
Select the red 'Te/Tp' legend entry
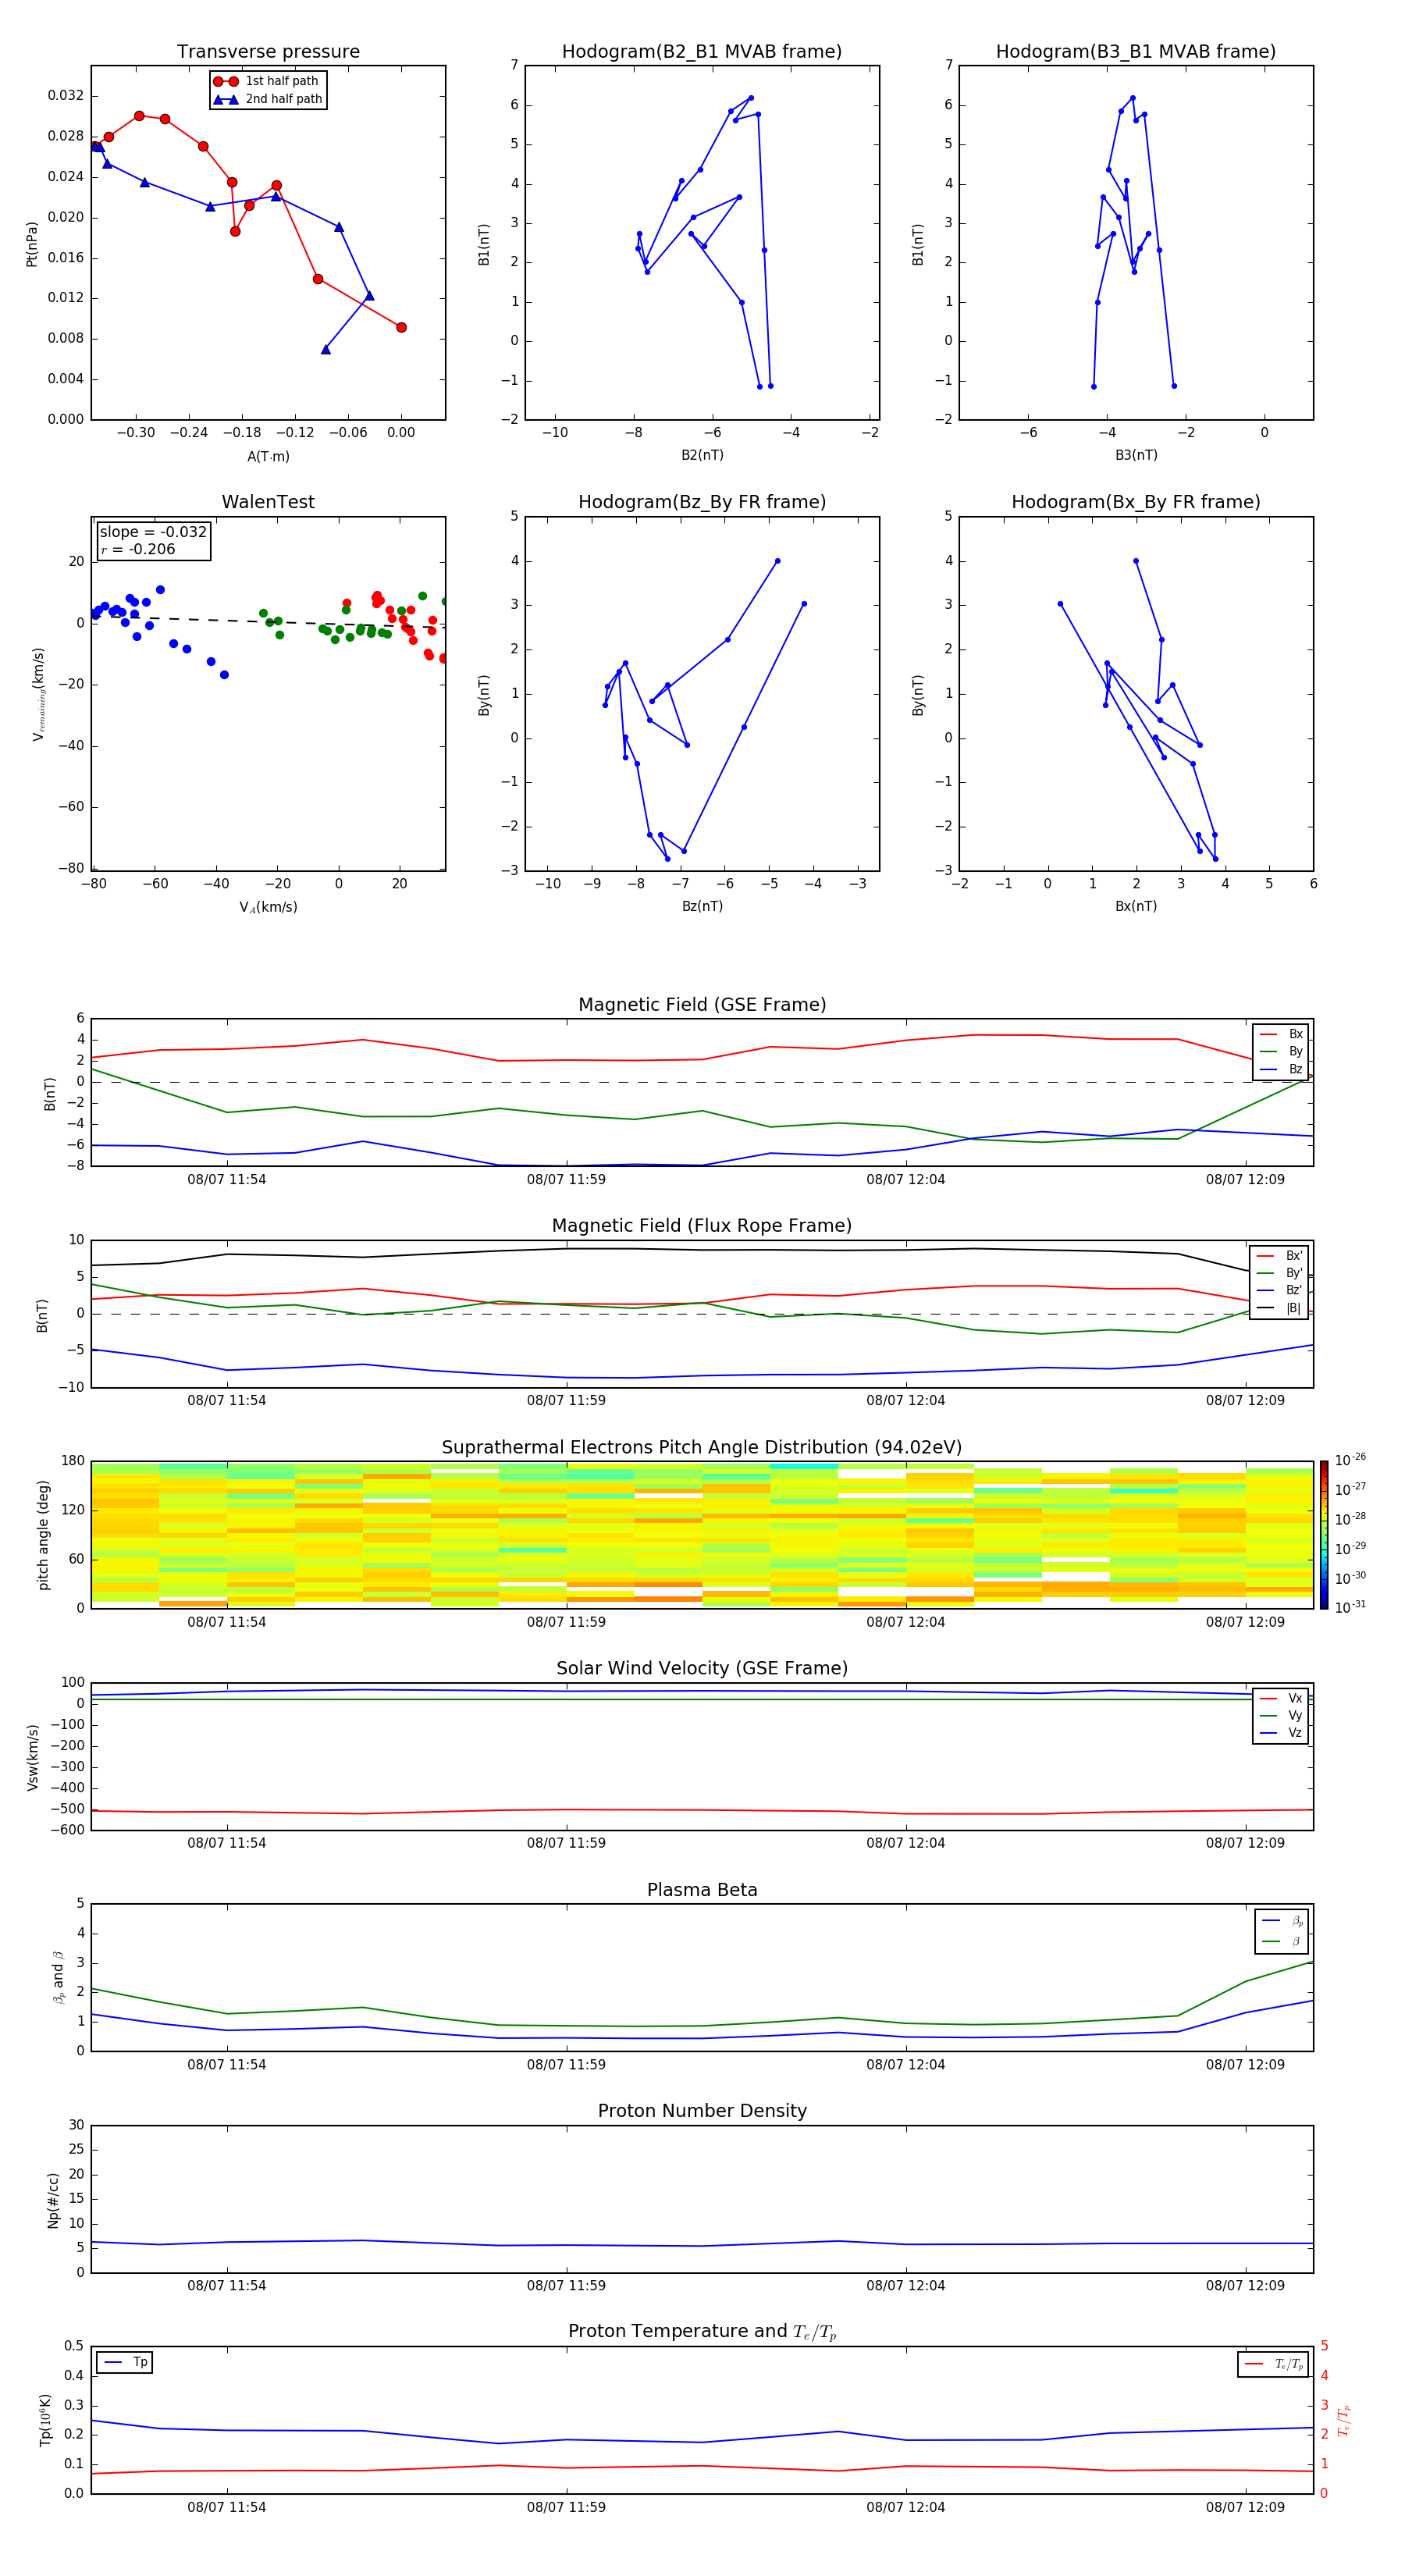pos(1274,2364)
